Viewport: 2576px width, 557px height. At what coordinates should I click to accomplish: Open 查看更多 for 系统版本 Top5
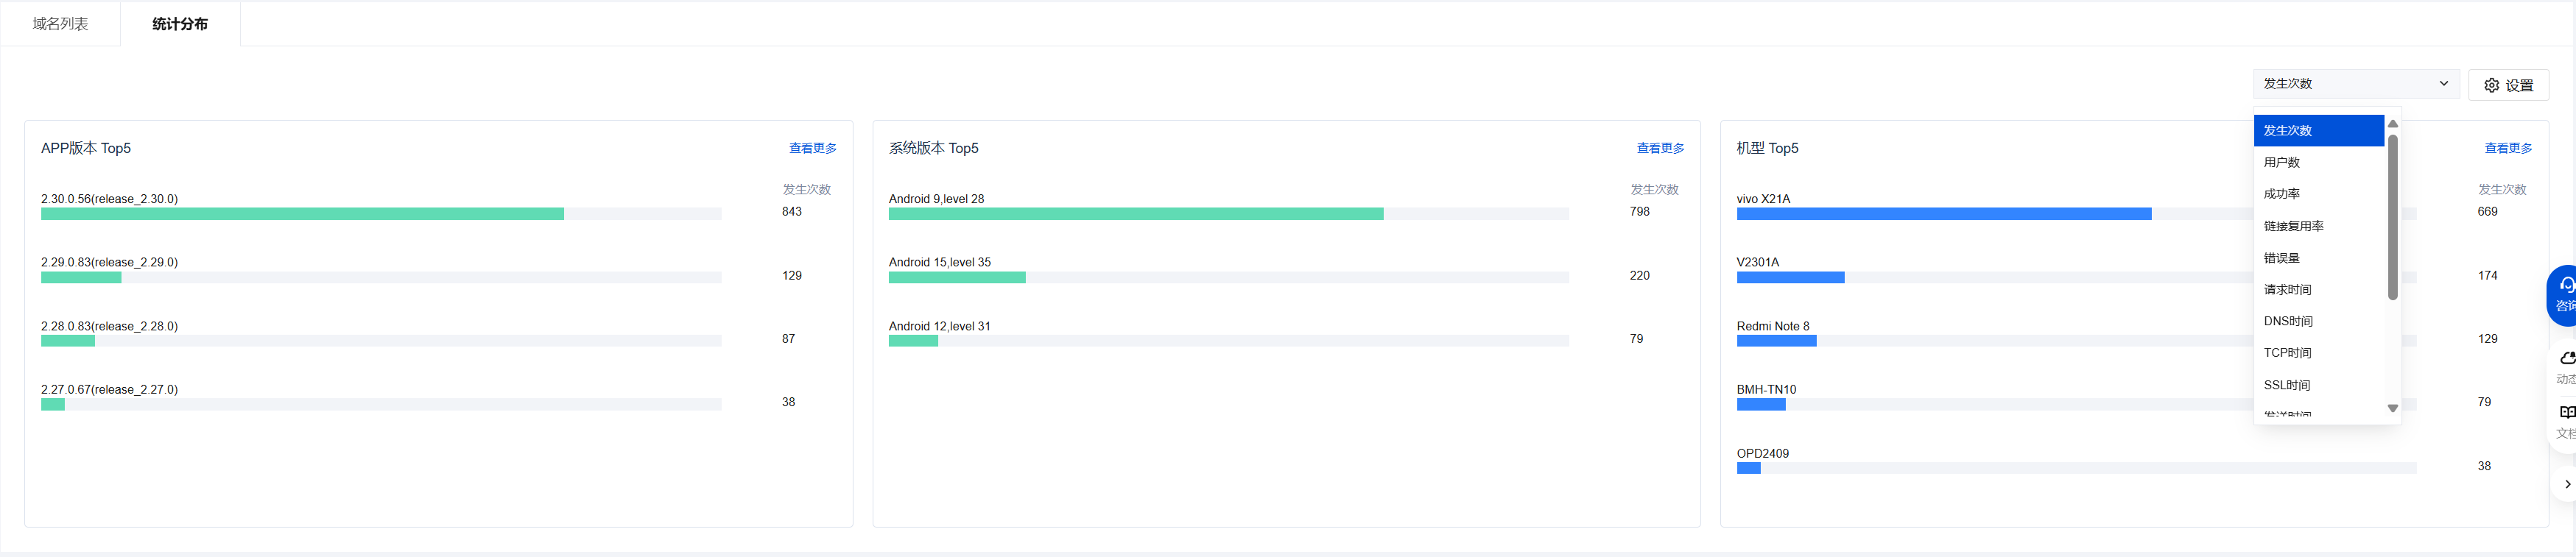[1660, 148]
